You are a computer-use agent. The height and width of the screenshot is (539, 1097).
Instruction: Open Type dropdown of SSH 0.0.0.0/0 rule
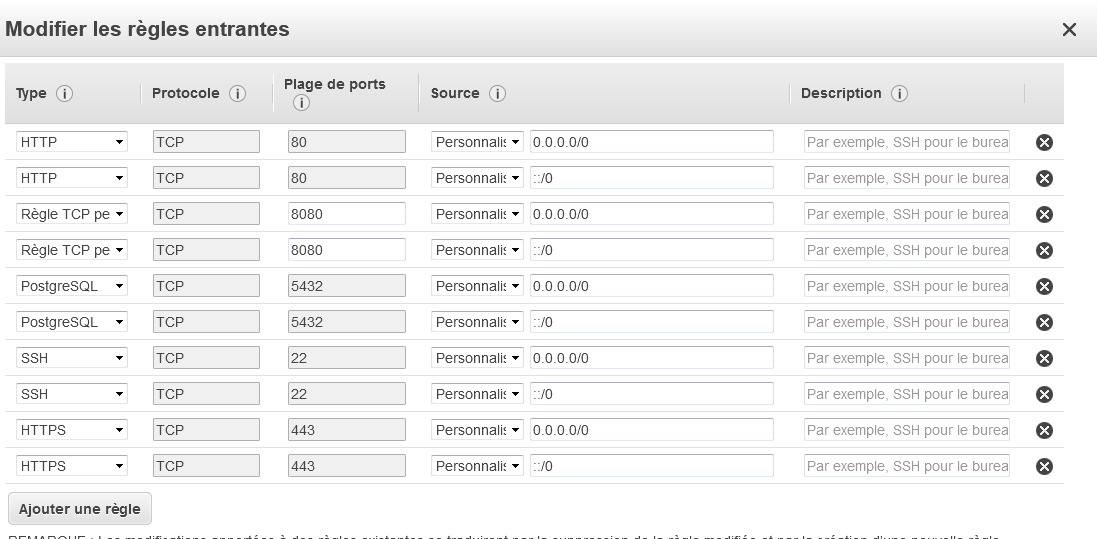tap(72, 358)
